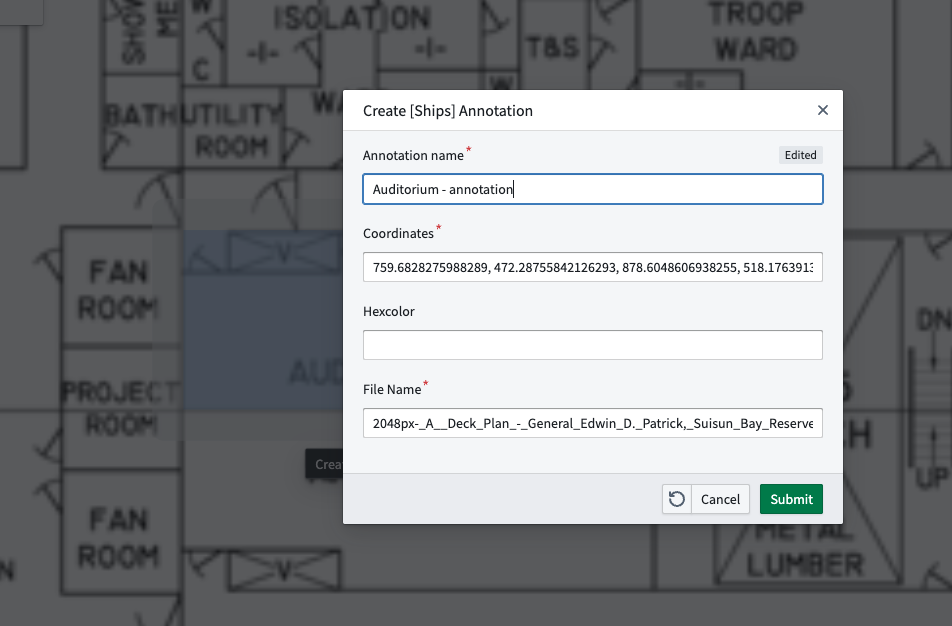Submit the new Ships annotation

tap(791, 499)
